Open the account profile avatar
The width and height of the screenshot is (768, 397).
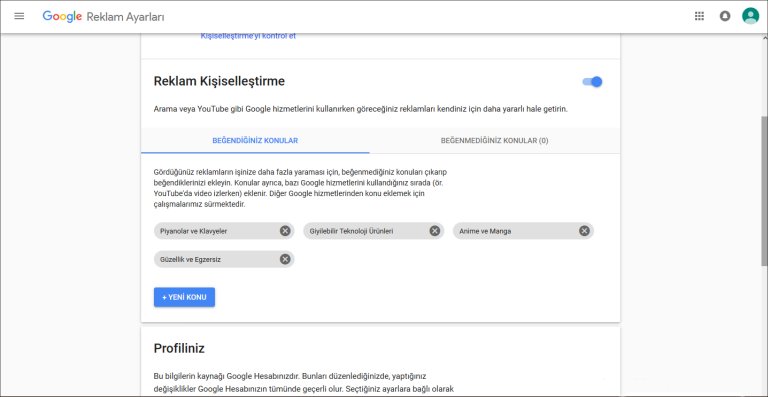coord(750,16)
